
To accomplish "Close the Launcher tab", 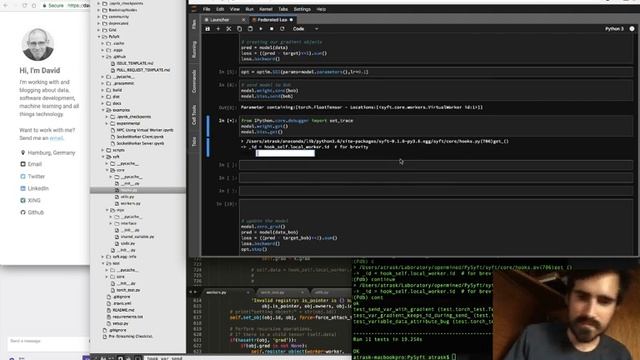I will point(244,20).
